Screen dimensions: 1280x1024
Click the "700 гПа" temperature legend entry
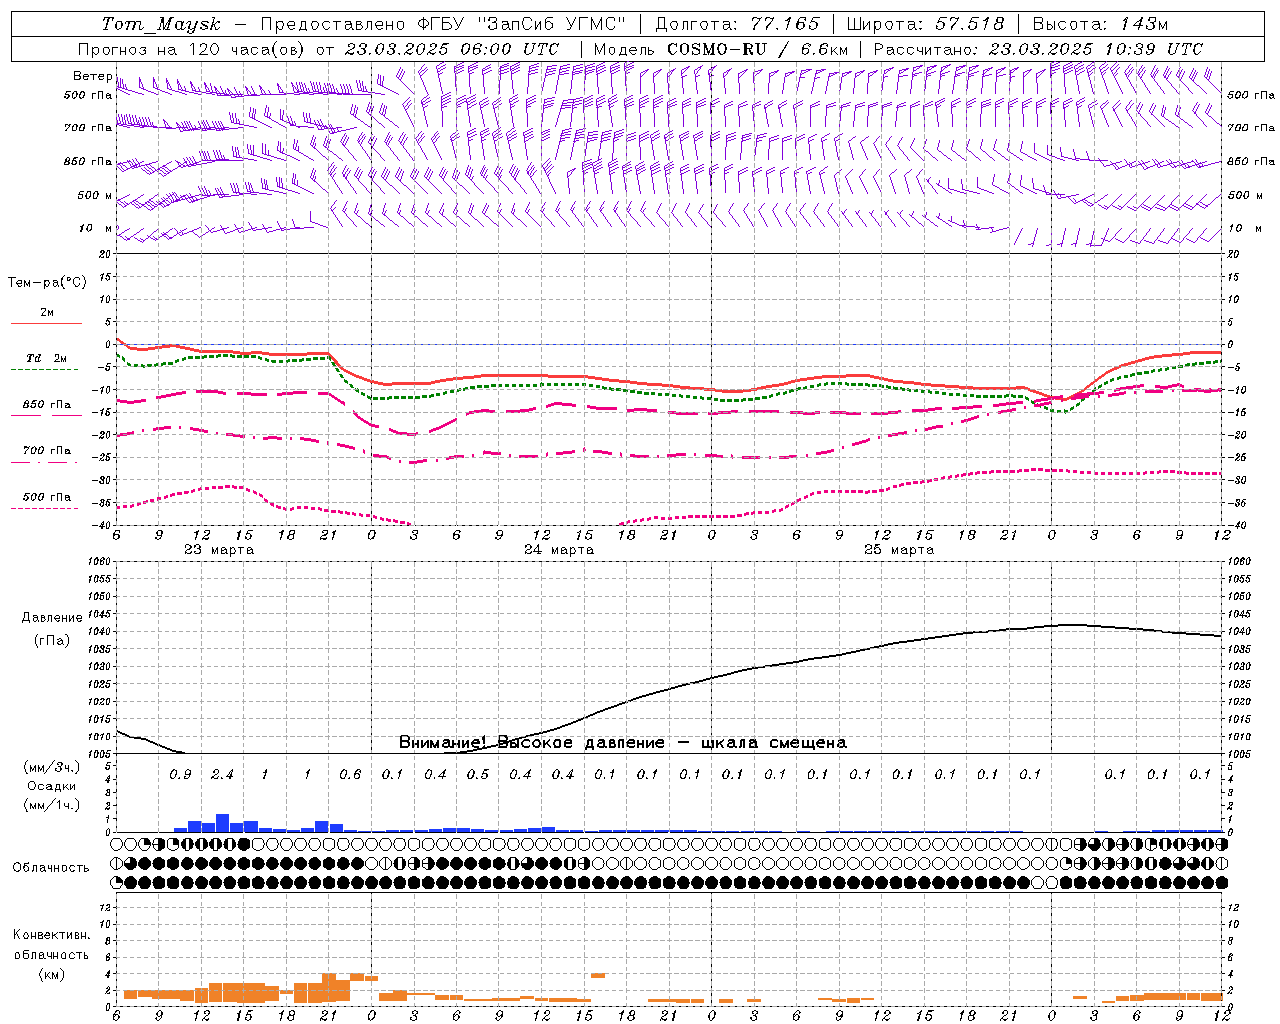point(47,451)
